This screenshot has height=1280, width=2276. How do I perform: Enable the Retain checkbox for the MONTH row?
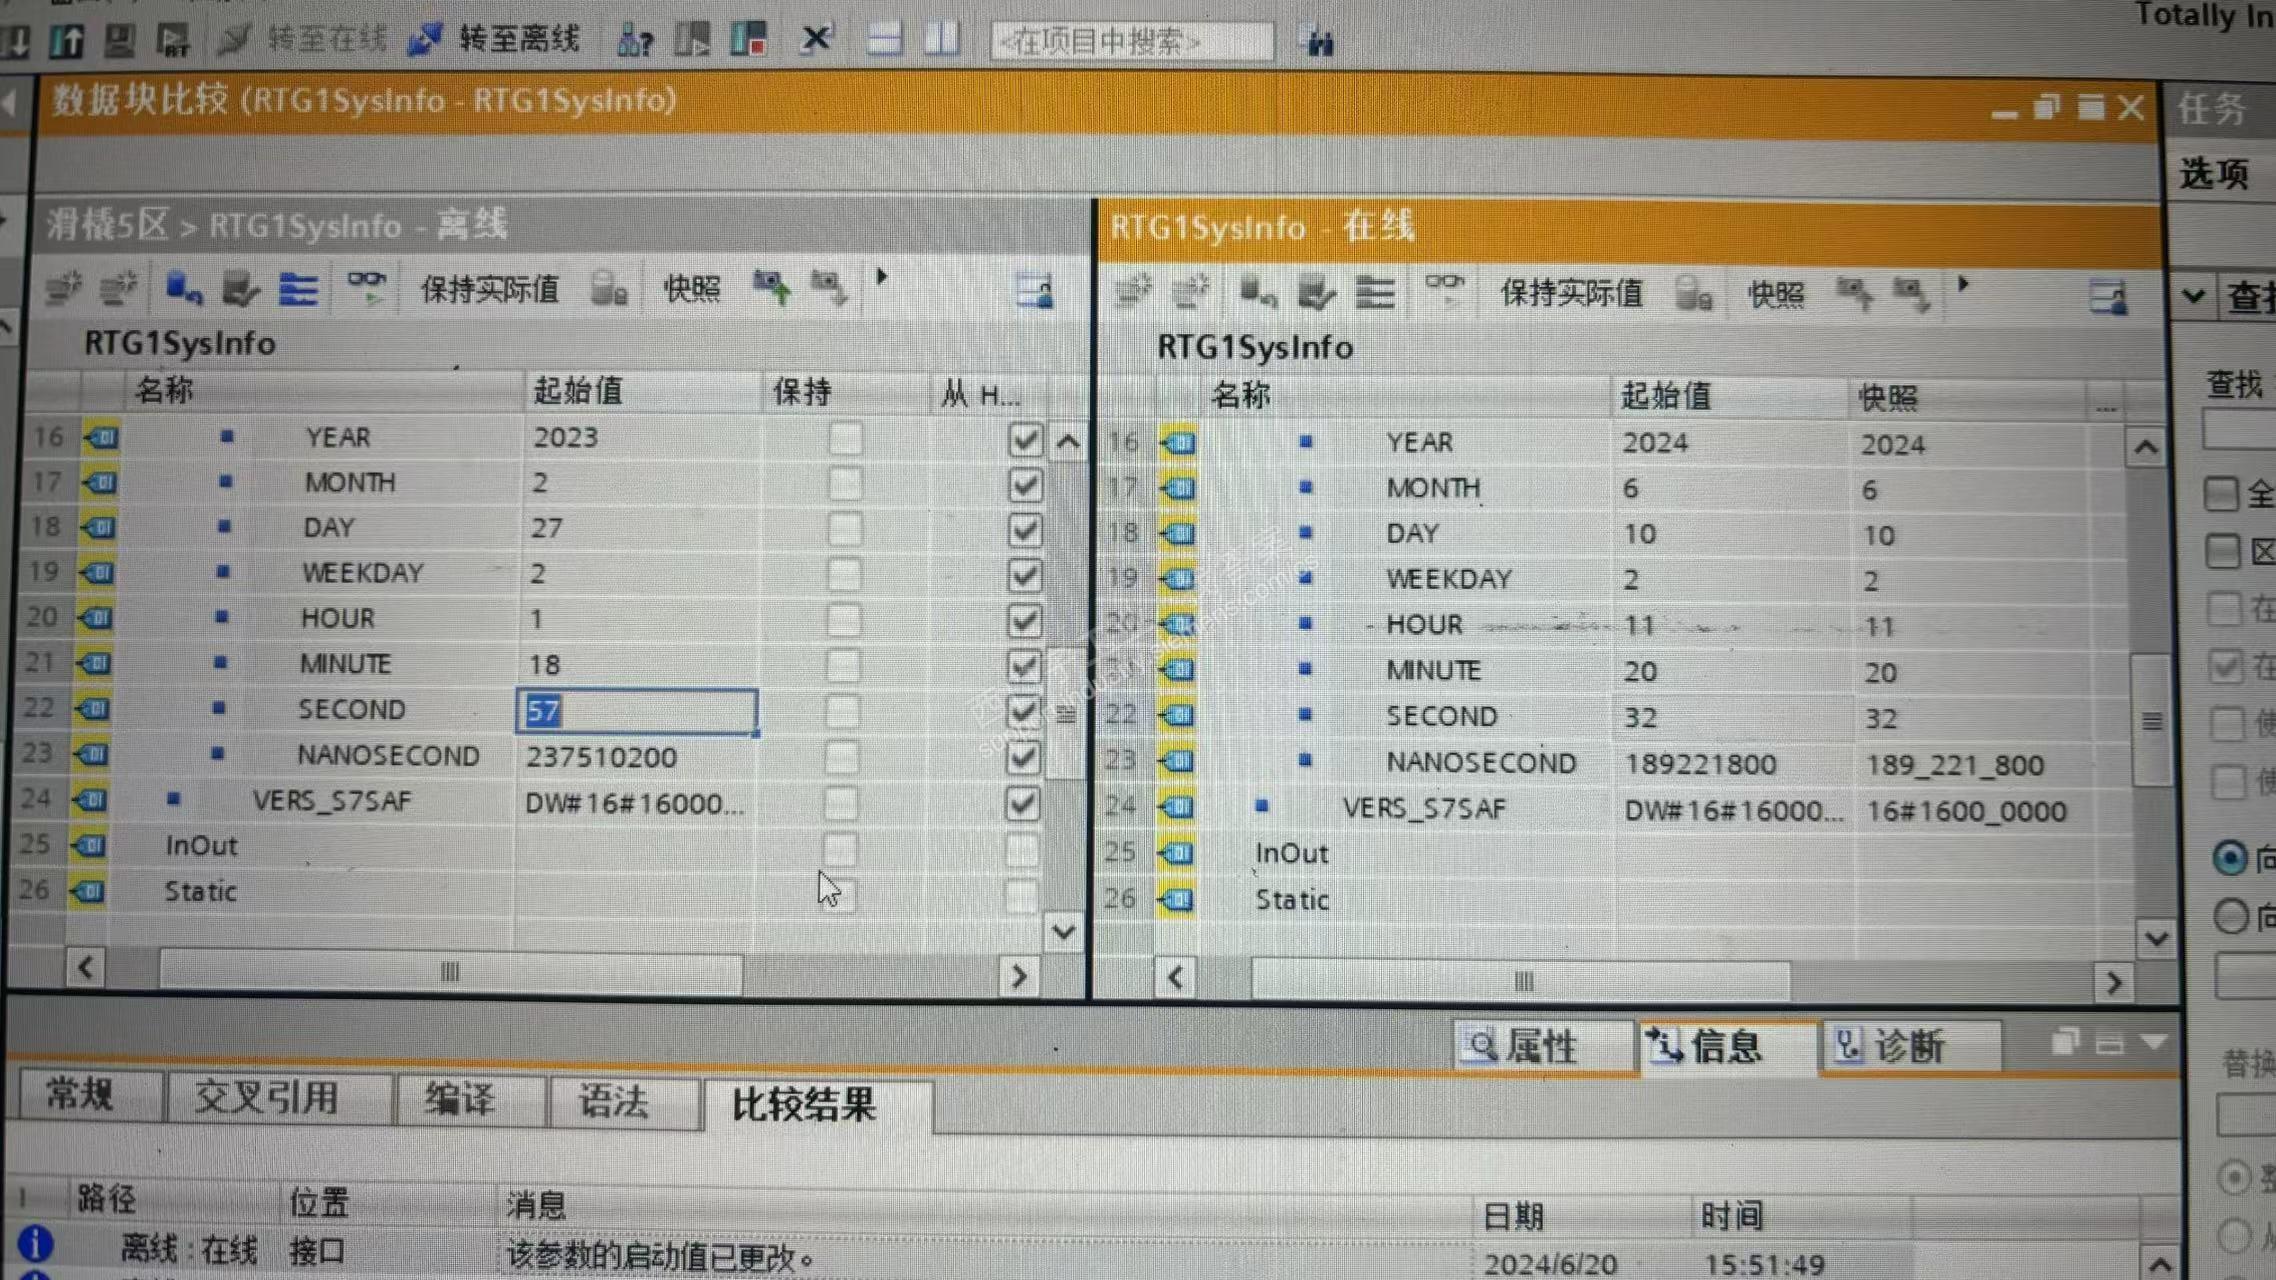tap(845, 485)
